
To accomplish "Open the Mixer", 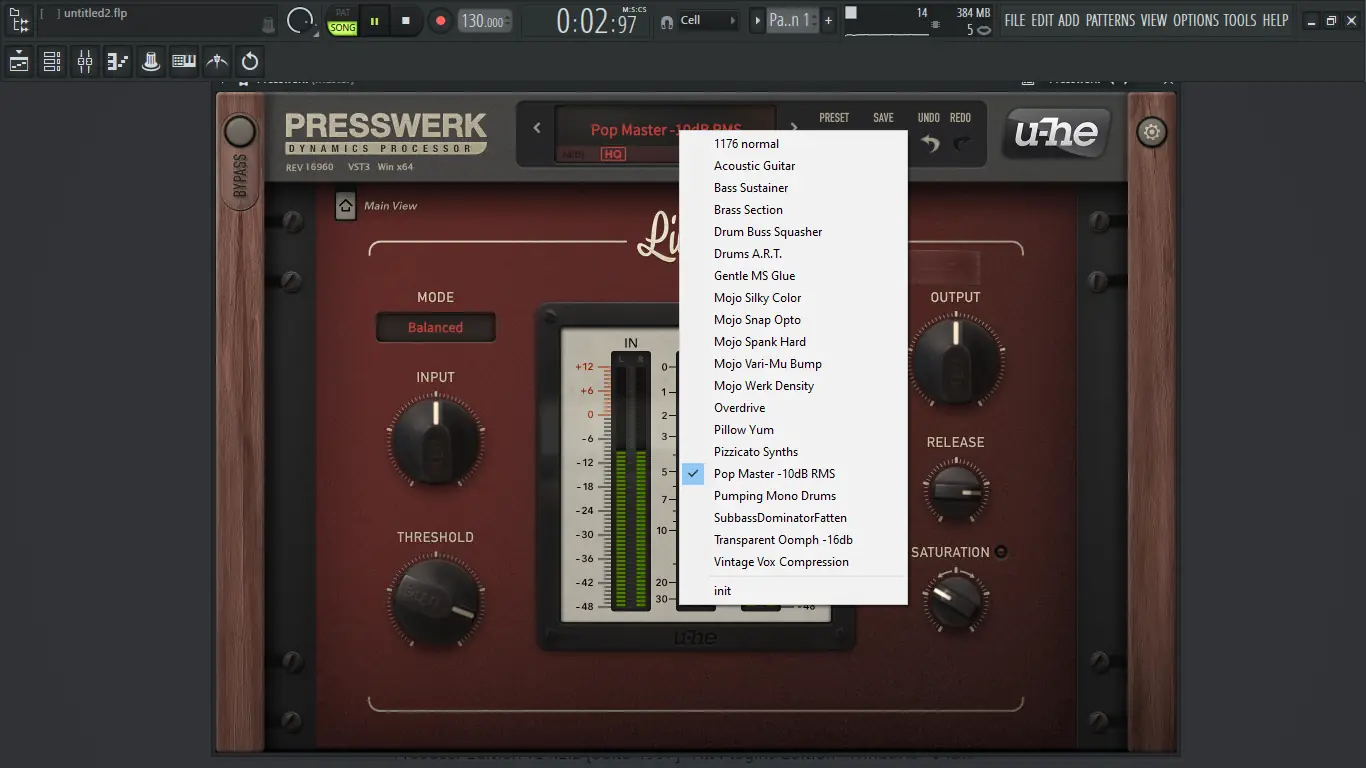I will tap(84, 61).
